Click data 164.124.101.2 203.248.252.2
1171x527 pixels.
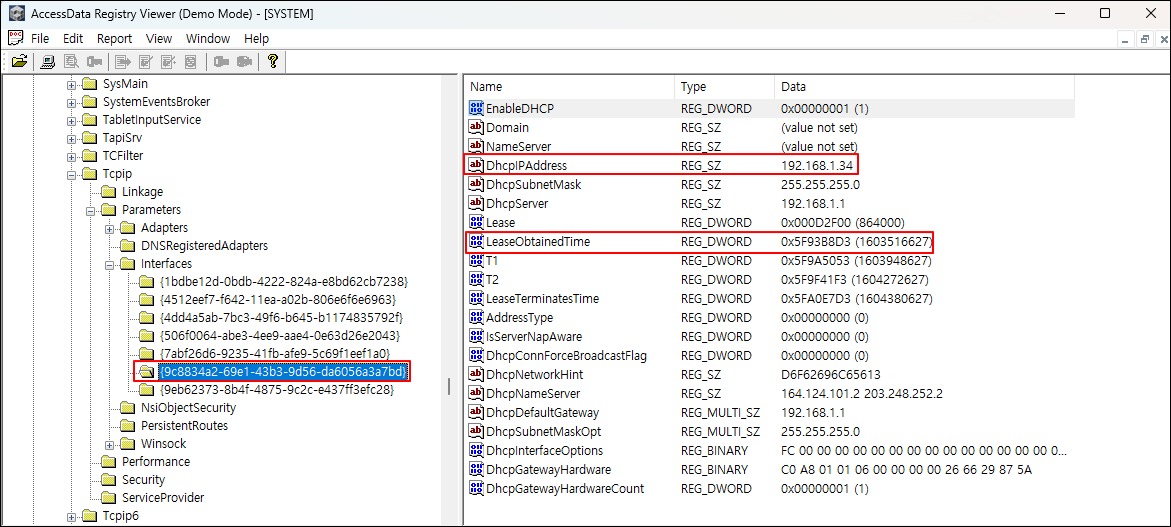pos(862,393)
